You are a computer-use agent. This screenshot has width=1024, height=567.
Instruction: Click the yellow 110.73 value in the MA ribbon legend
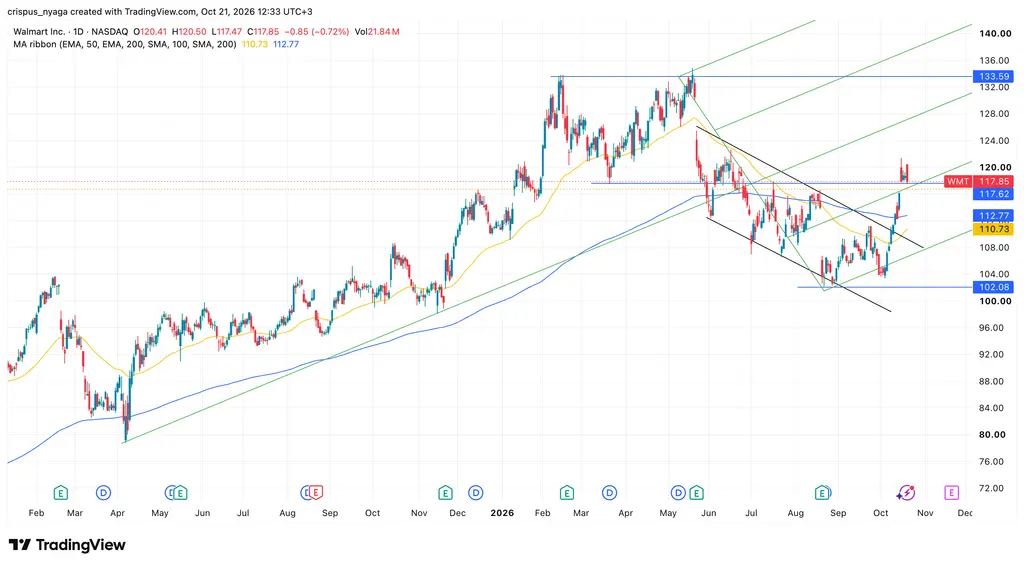tap(255, 44)
